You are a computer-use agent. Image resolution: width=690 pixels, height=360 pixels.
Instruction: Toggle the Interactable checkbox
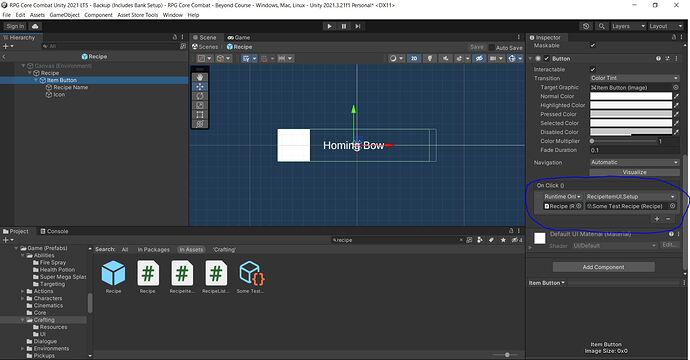click(593, 69)
